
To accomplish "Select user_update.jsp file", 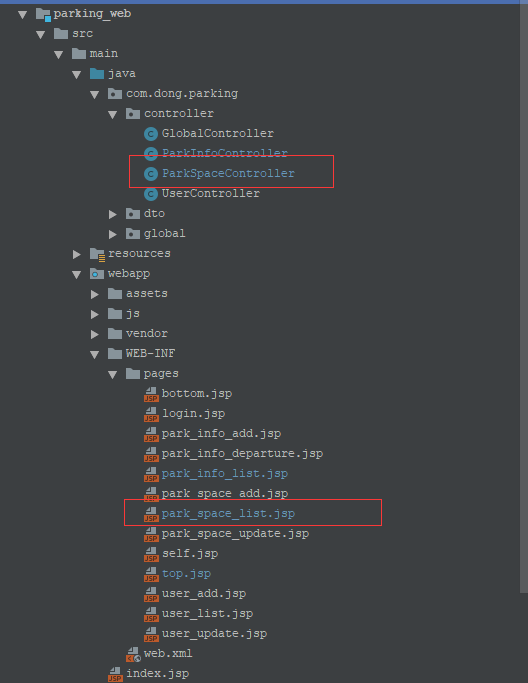I will (x=214, y=634).
